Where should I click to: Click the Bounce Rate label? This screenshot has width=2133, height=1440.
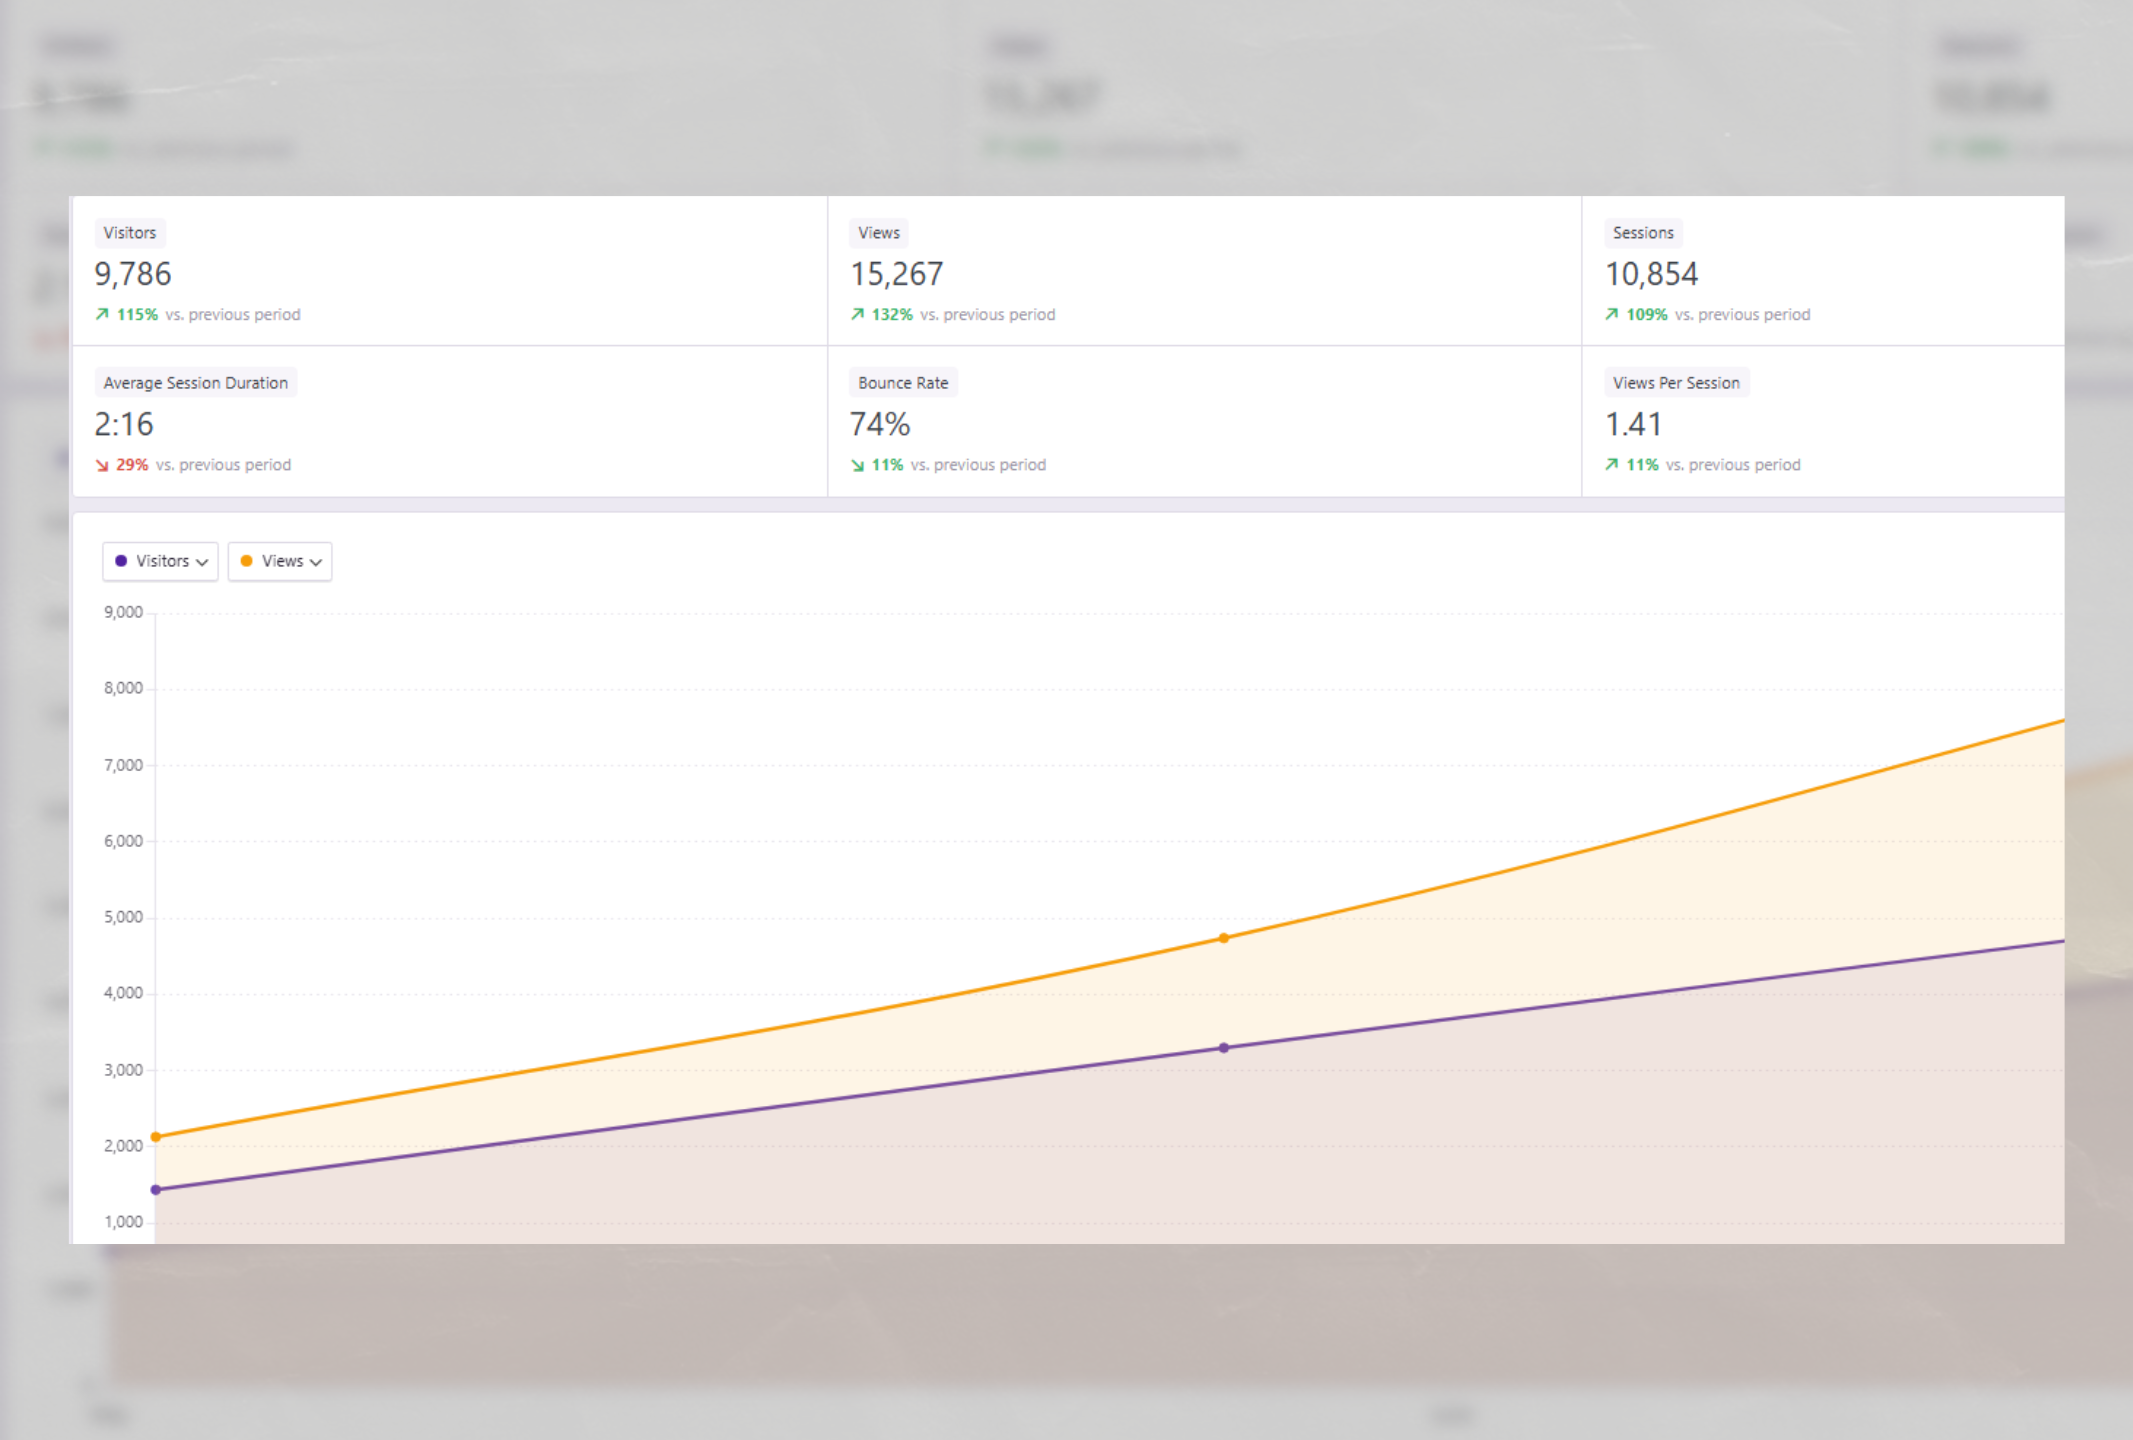tap(902, 383)
